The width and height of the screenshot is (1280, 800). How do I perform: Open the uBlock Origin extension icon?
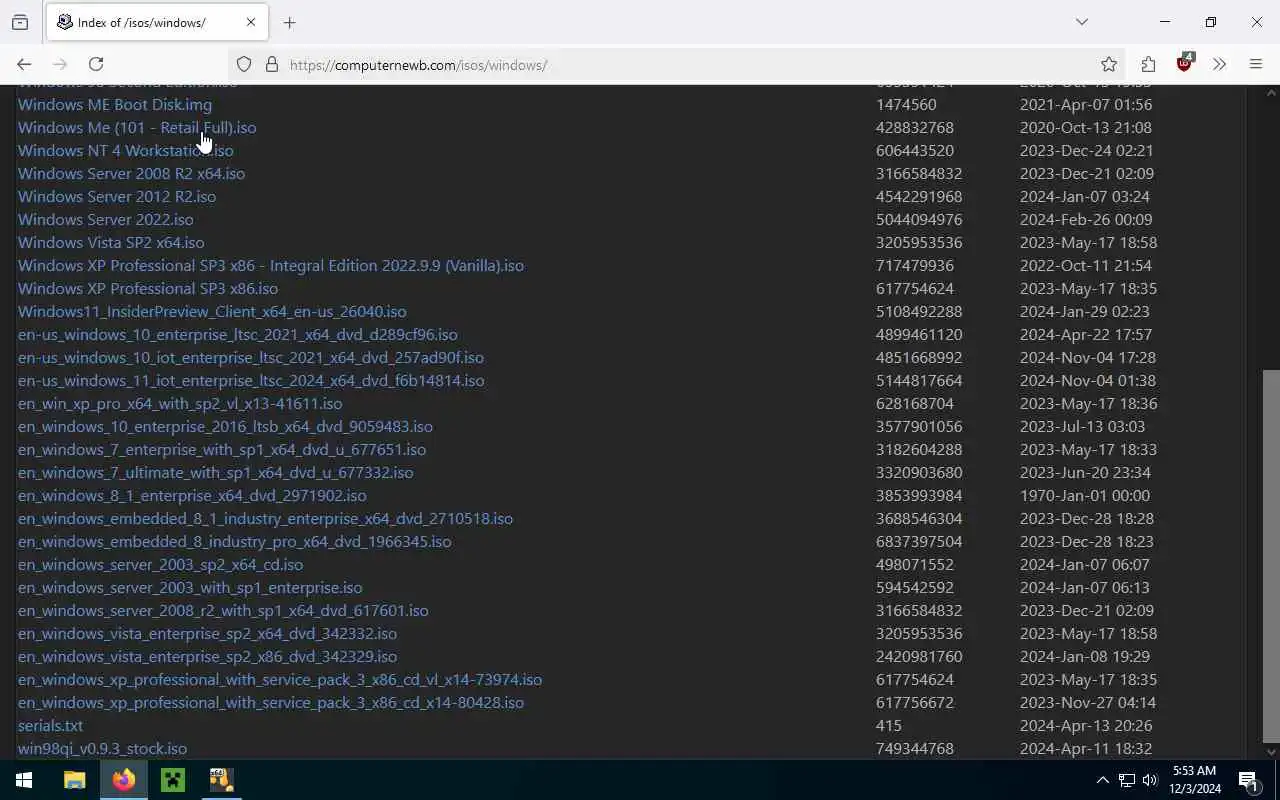point(1185,63)
